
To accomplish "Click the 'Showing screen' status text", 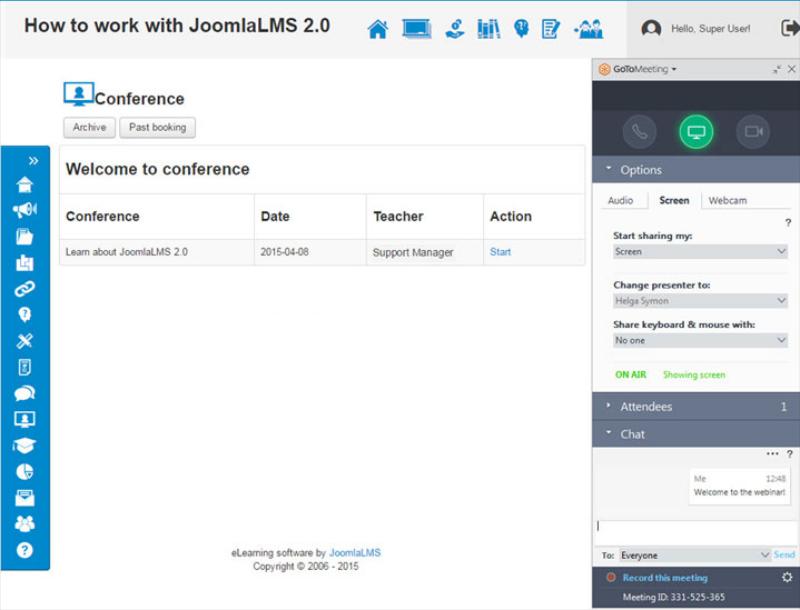I will (694, 375).
